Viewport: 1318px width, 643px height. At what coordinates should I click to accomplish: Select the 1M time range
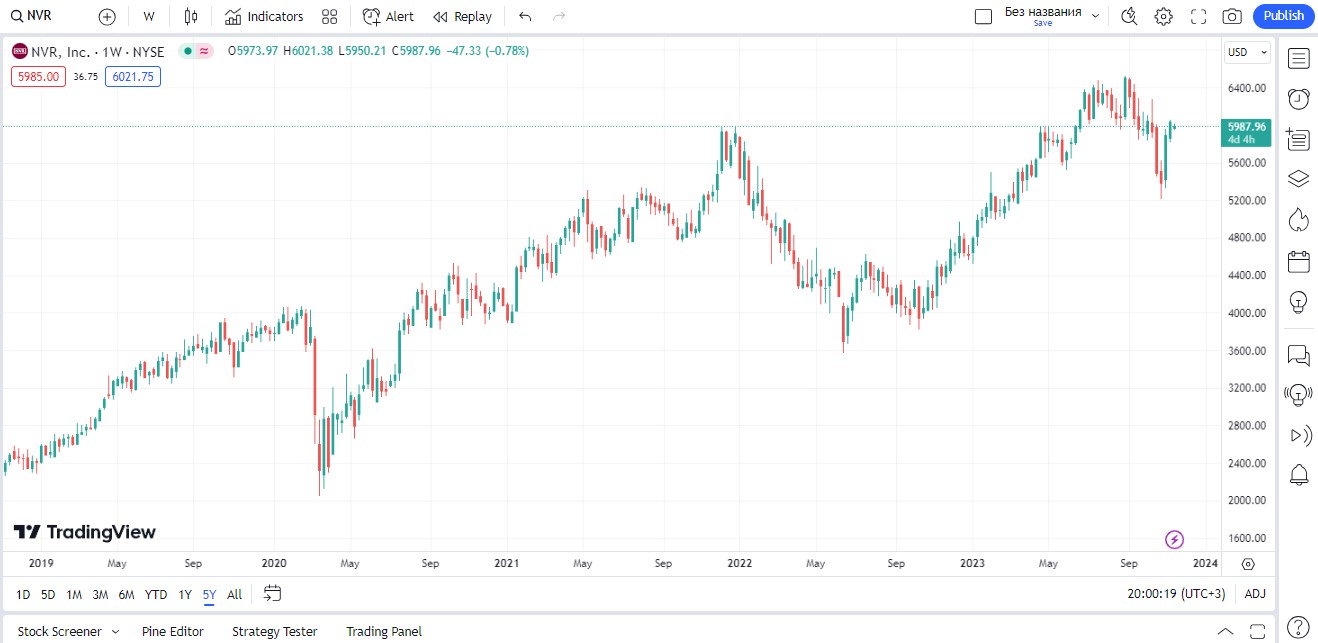click(74, 594)
